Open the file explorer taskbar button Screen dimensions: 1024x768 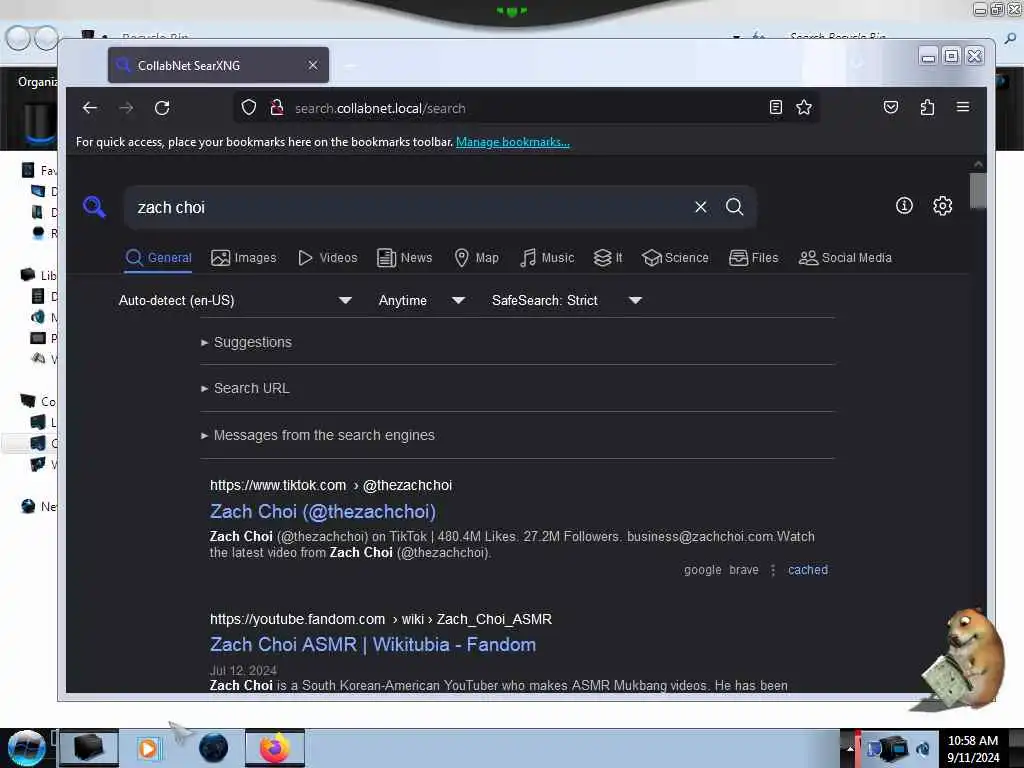(x=89, y=748)
